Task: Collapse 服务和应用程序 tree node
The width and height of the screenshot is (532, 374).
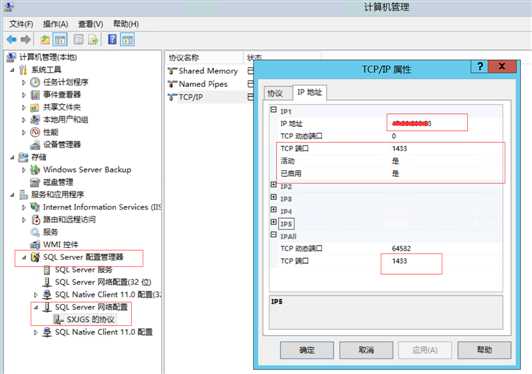Action: pyautogui.click(x=13, y=195)
